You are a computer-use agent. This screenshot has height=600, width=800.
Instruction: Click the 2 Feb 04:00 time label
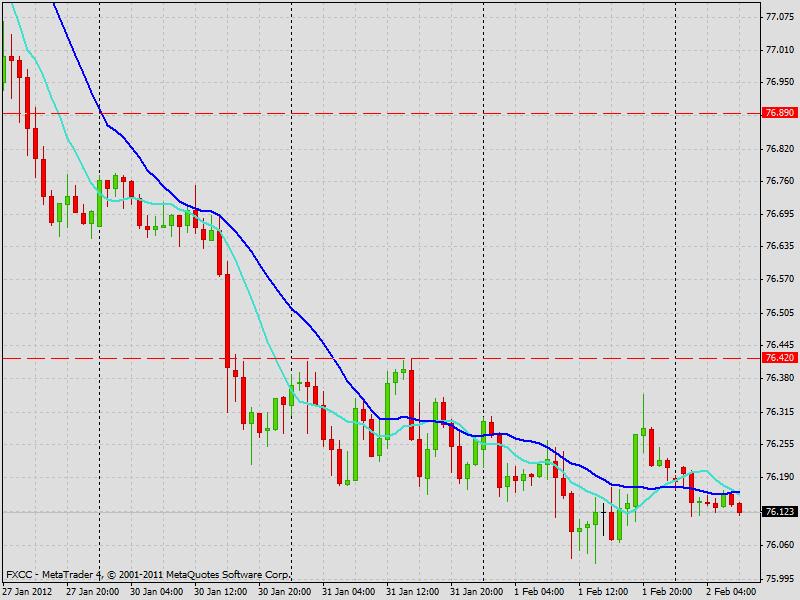[x=731, y=592]
